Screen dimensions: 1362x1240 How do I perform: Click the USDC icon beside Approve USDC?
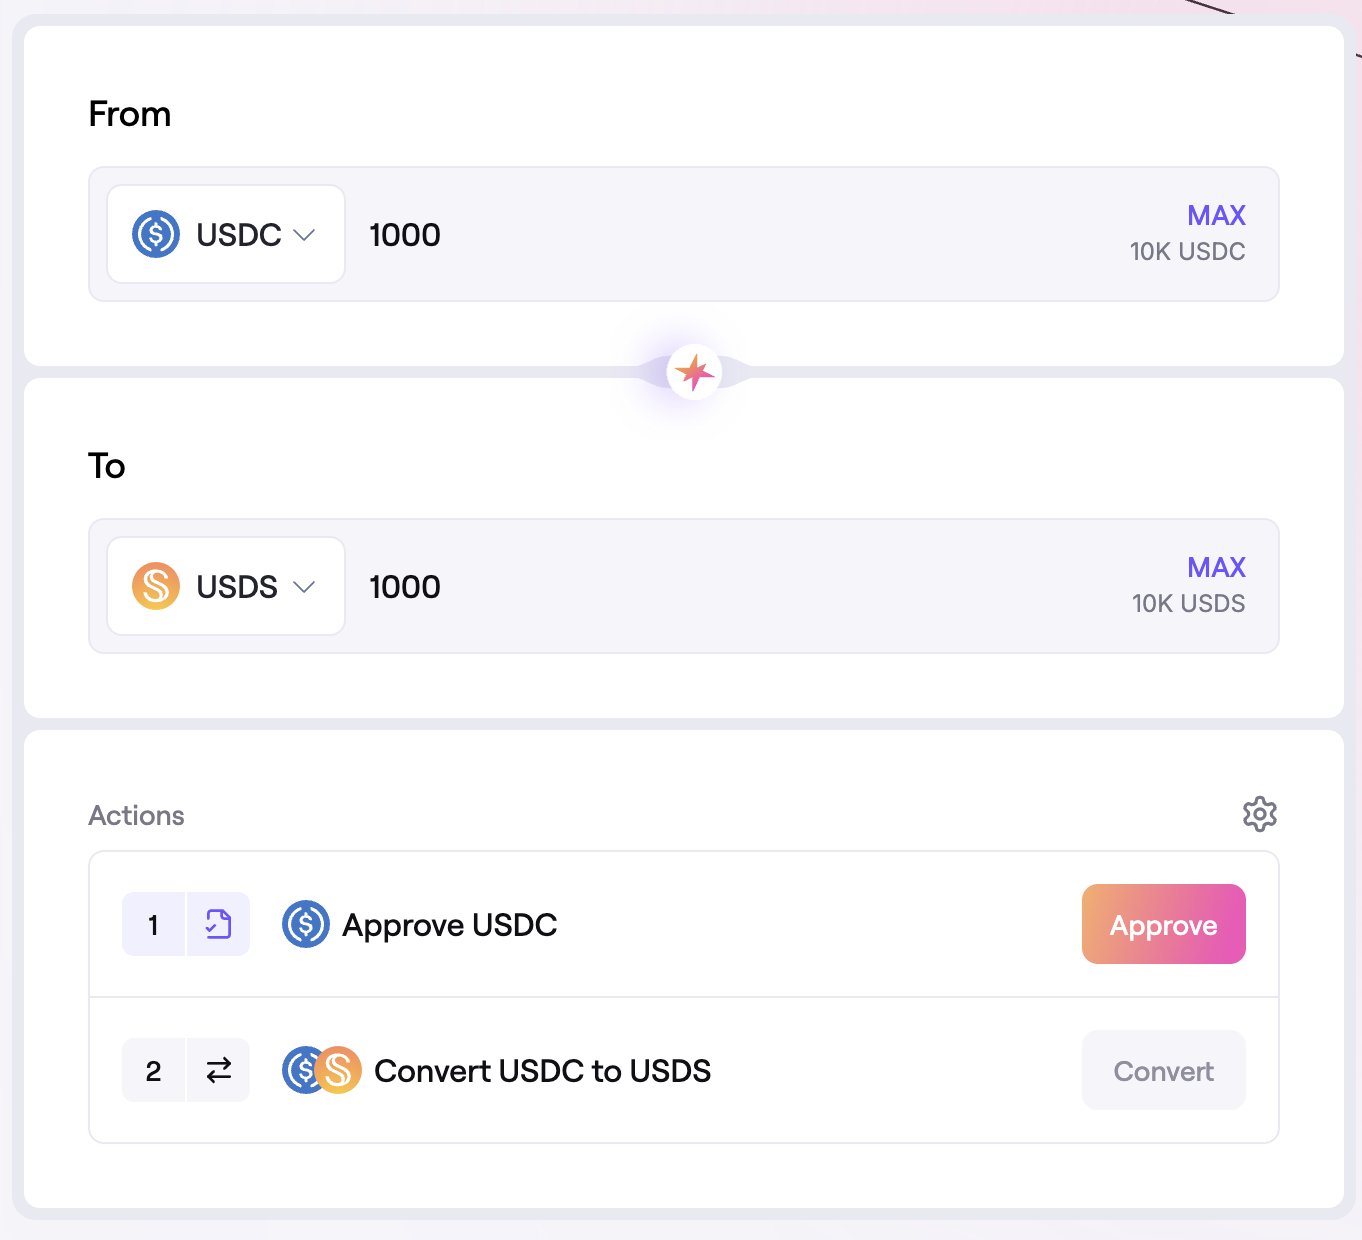(306, 924)
